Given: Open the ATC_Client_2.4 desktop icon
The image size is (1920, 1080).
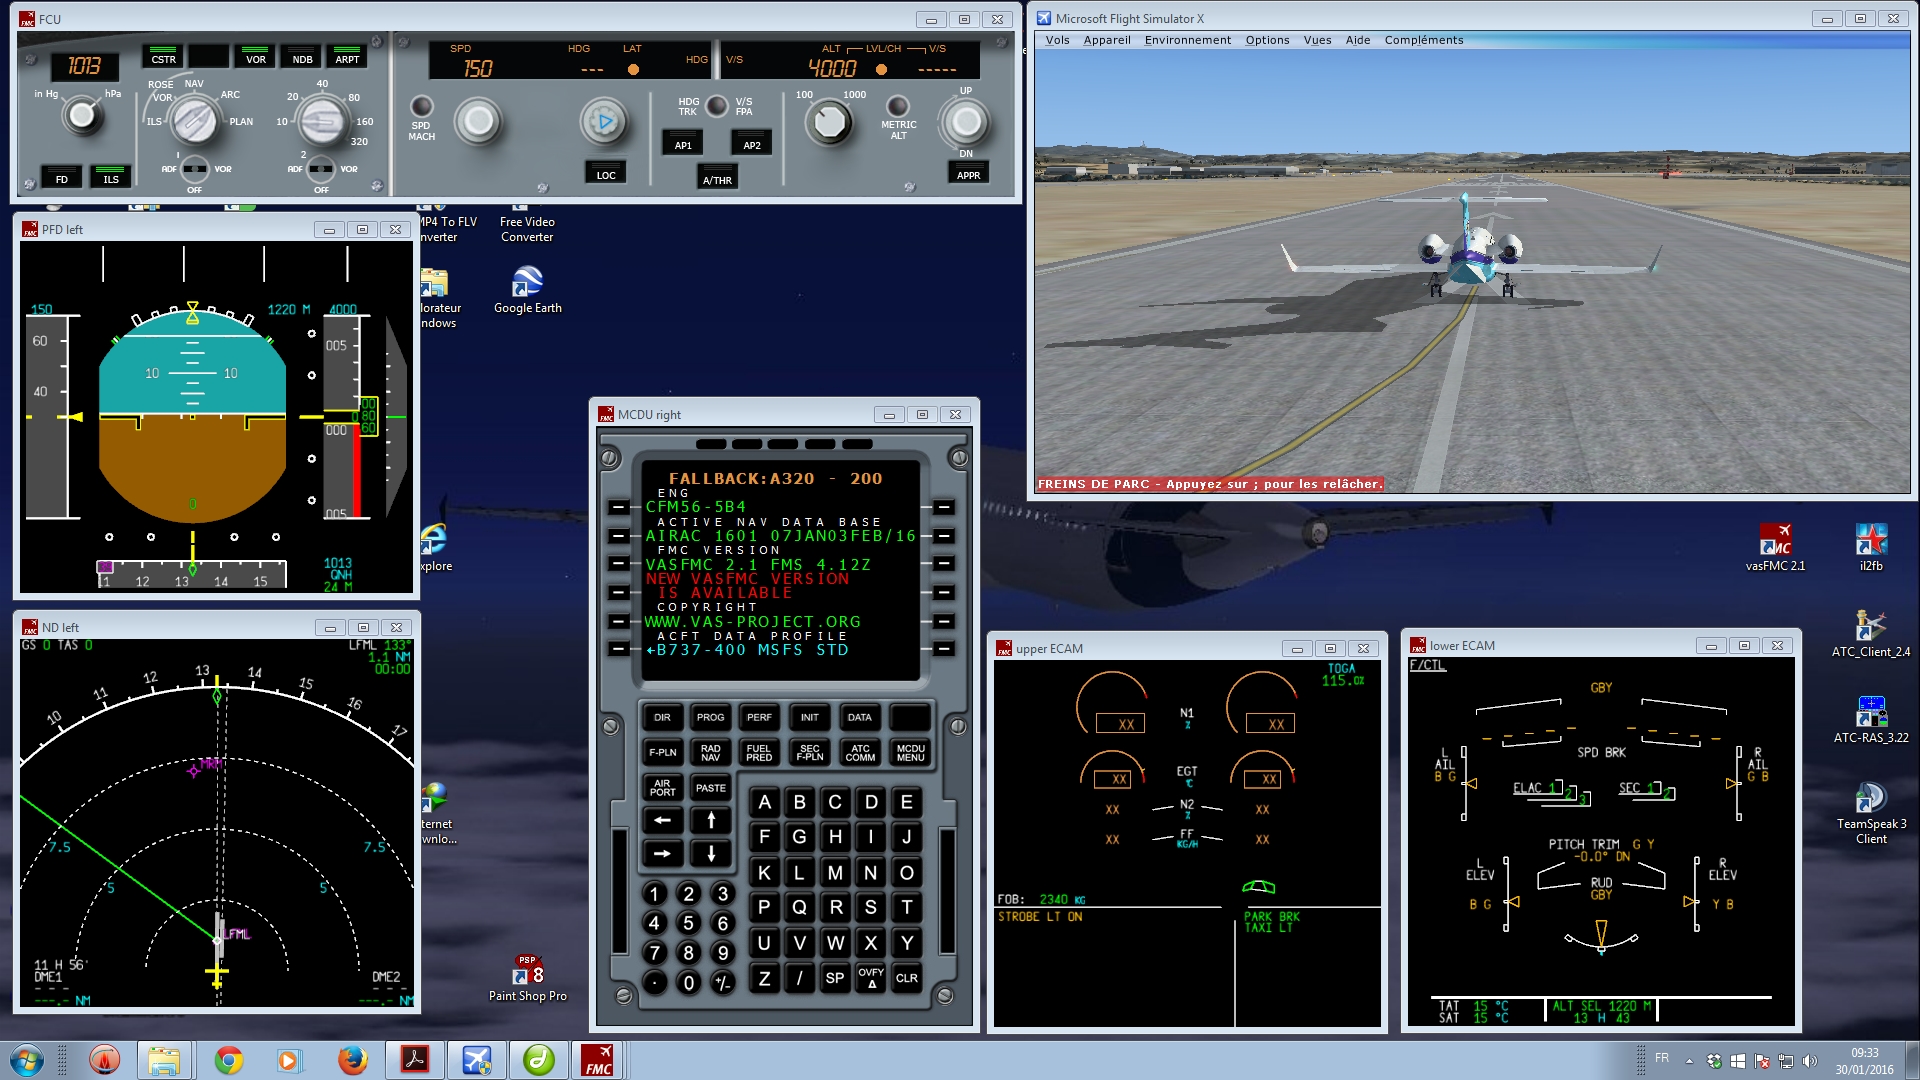Looking at the screenshot, I should [x=1871, y=634].
